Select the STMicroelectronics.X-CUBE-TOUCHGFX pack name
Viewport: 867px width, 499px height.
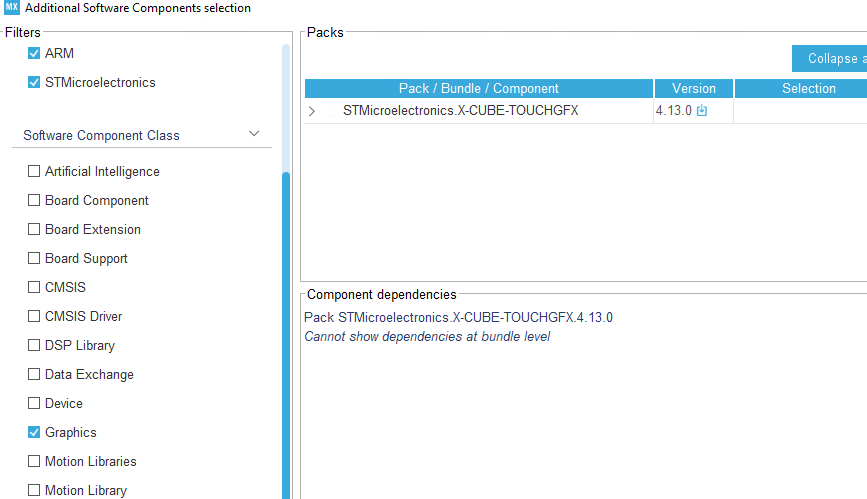coord(461,111)
